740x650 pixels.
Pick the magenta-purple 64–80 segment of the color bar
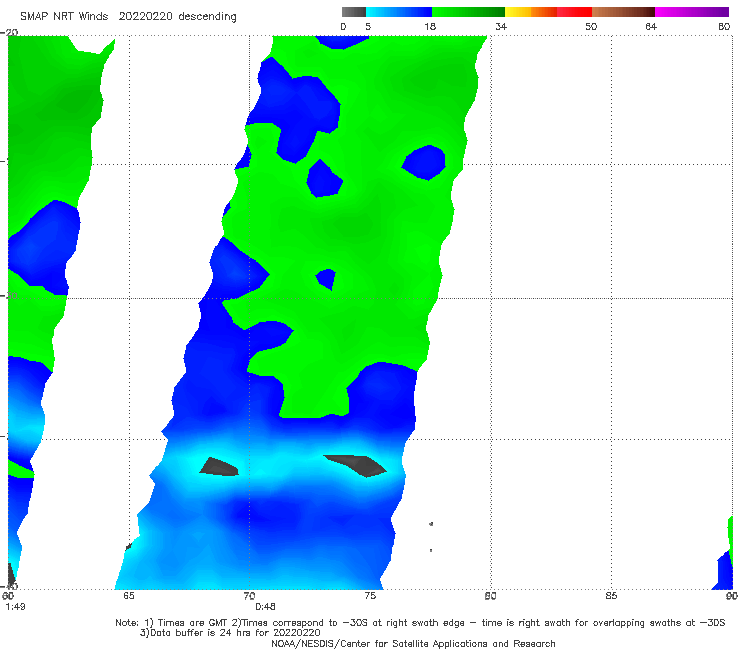(x=692, y=12)
